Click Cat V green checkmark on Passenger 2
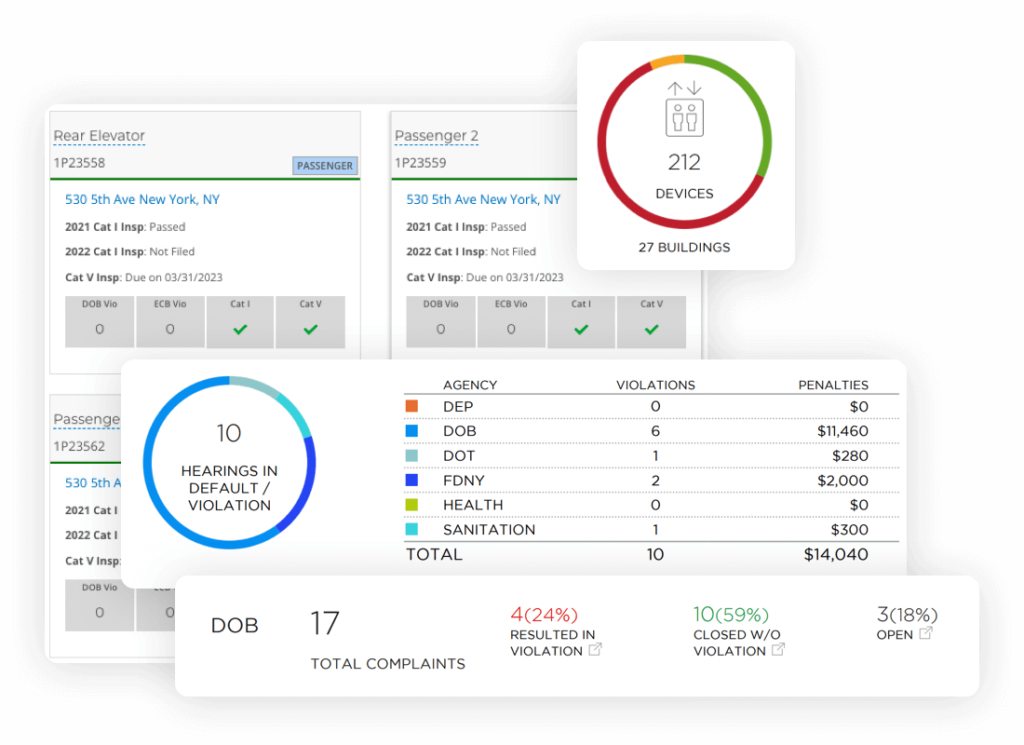Image resolution: width=1024 pixels, height=745 pixels. (x=652, y=329)
